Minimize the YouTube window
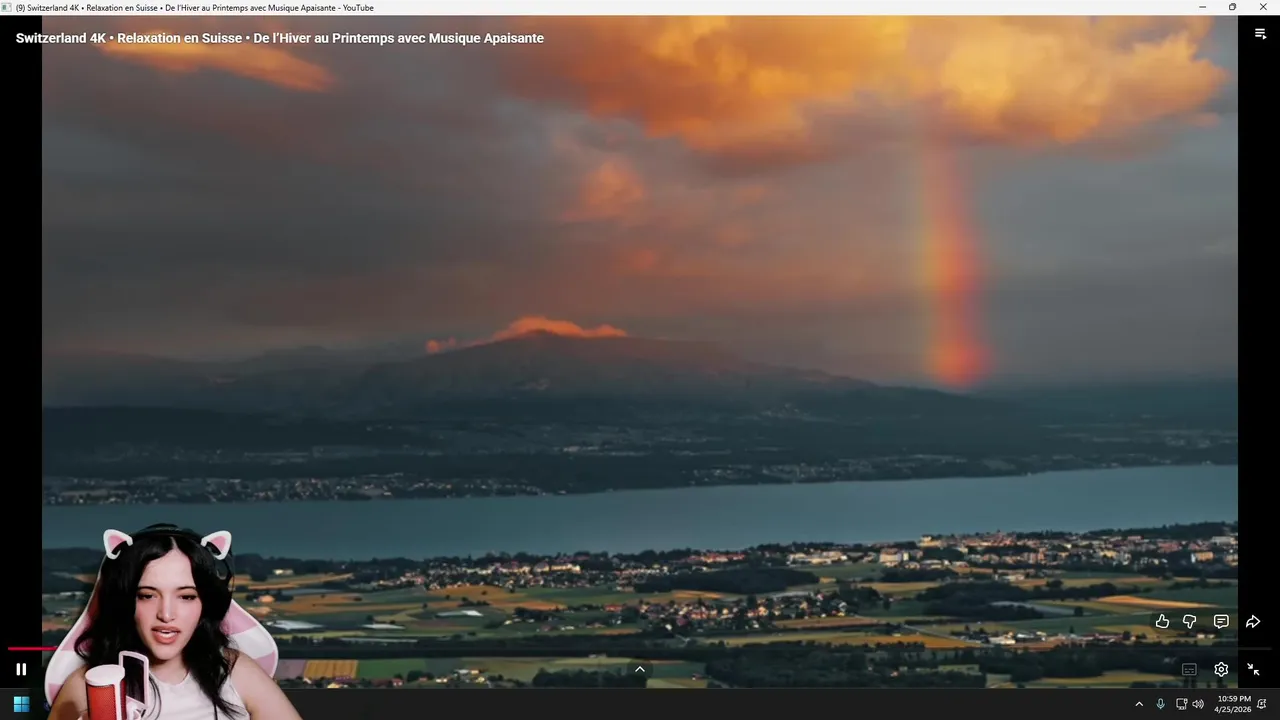Viewport: 1280px width, 720px height. tap(1203, 7)
